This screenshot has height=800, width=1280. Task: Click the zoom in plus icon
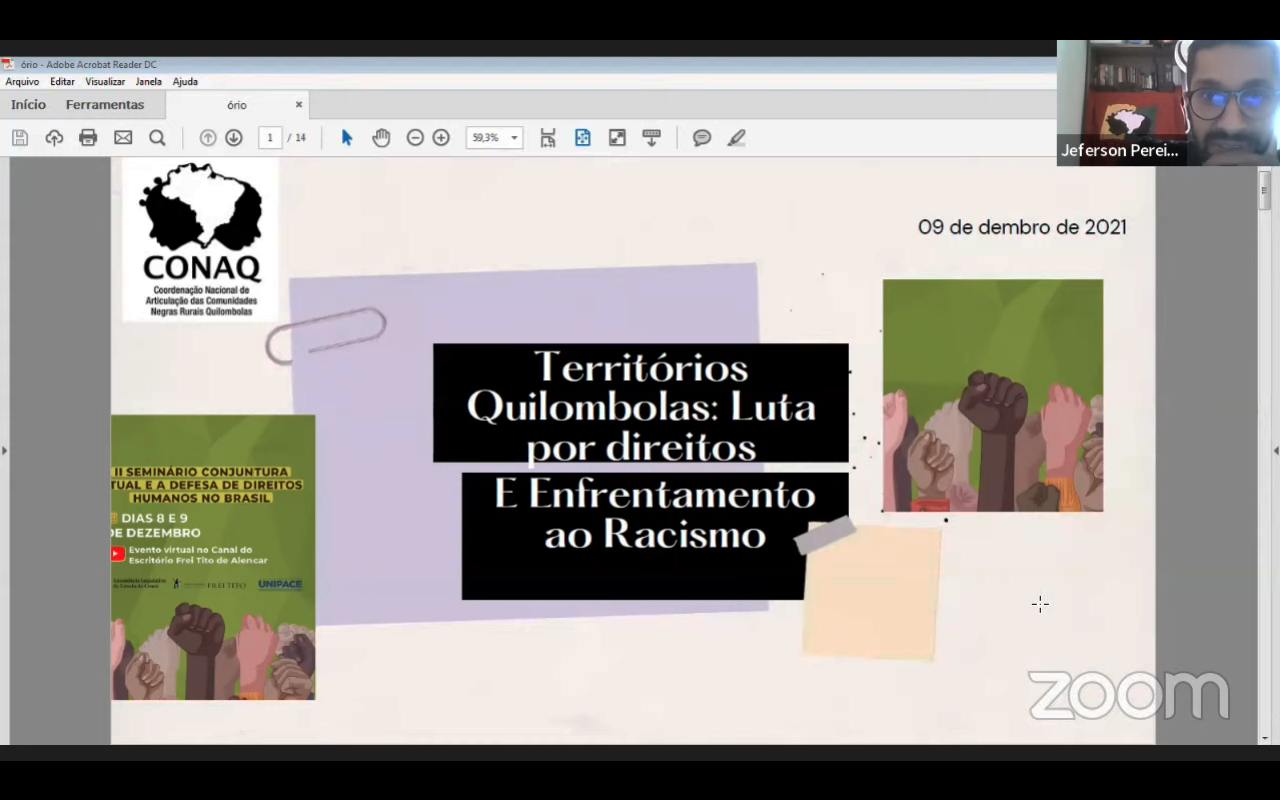(441, 138)
